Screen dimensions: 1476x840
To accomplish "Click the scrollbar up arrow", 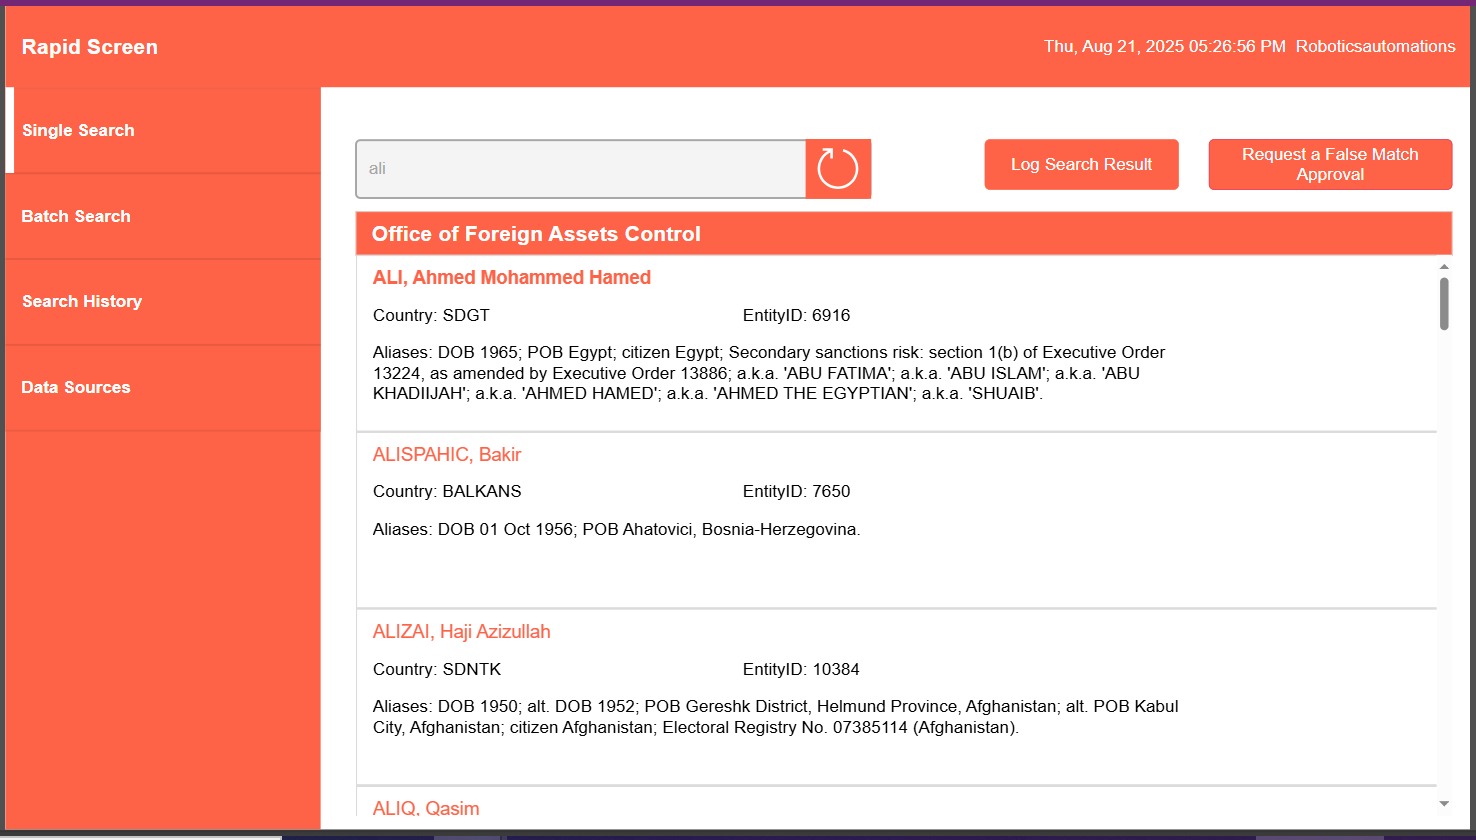I will (1443, 266).
